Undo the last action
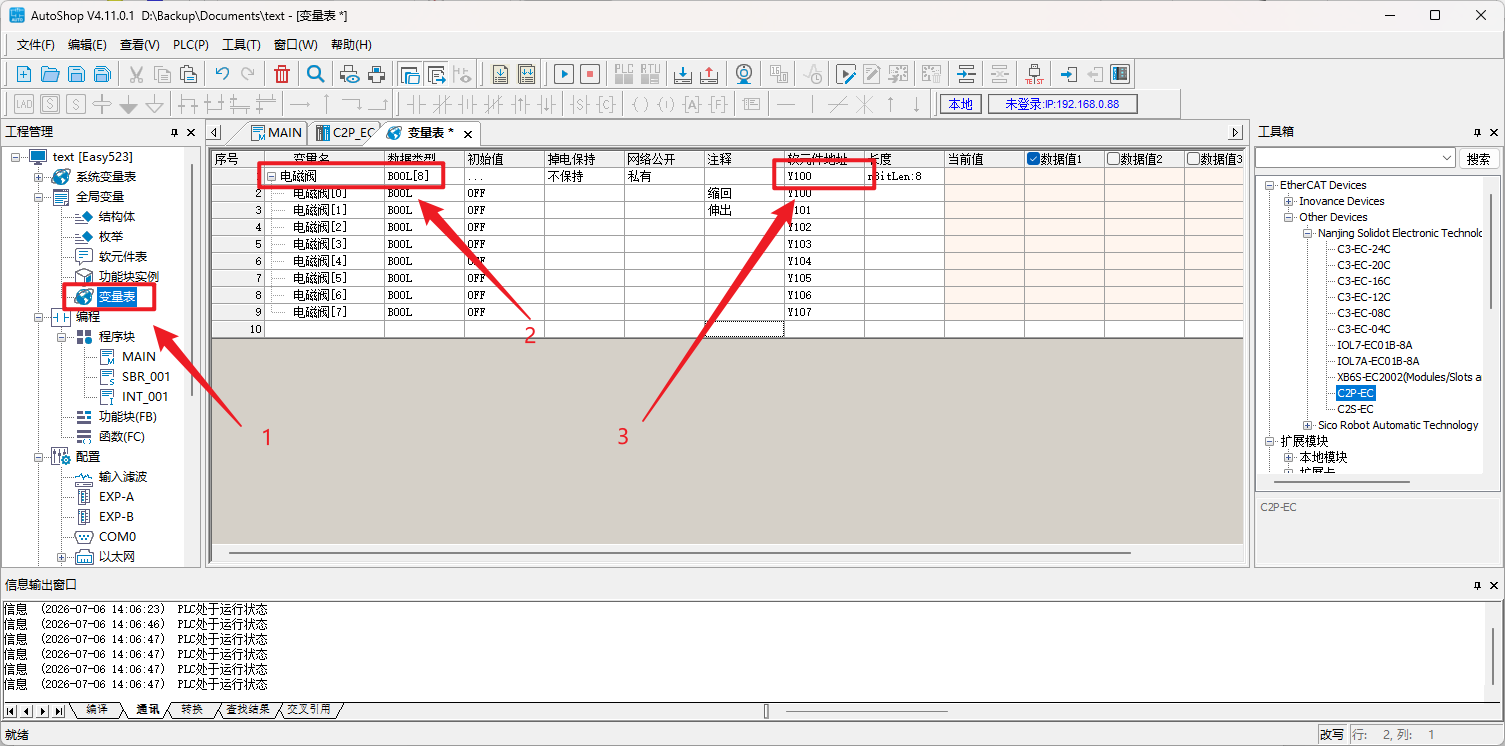Screen dimensions: 1505x746 222,74
